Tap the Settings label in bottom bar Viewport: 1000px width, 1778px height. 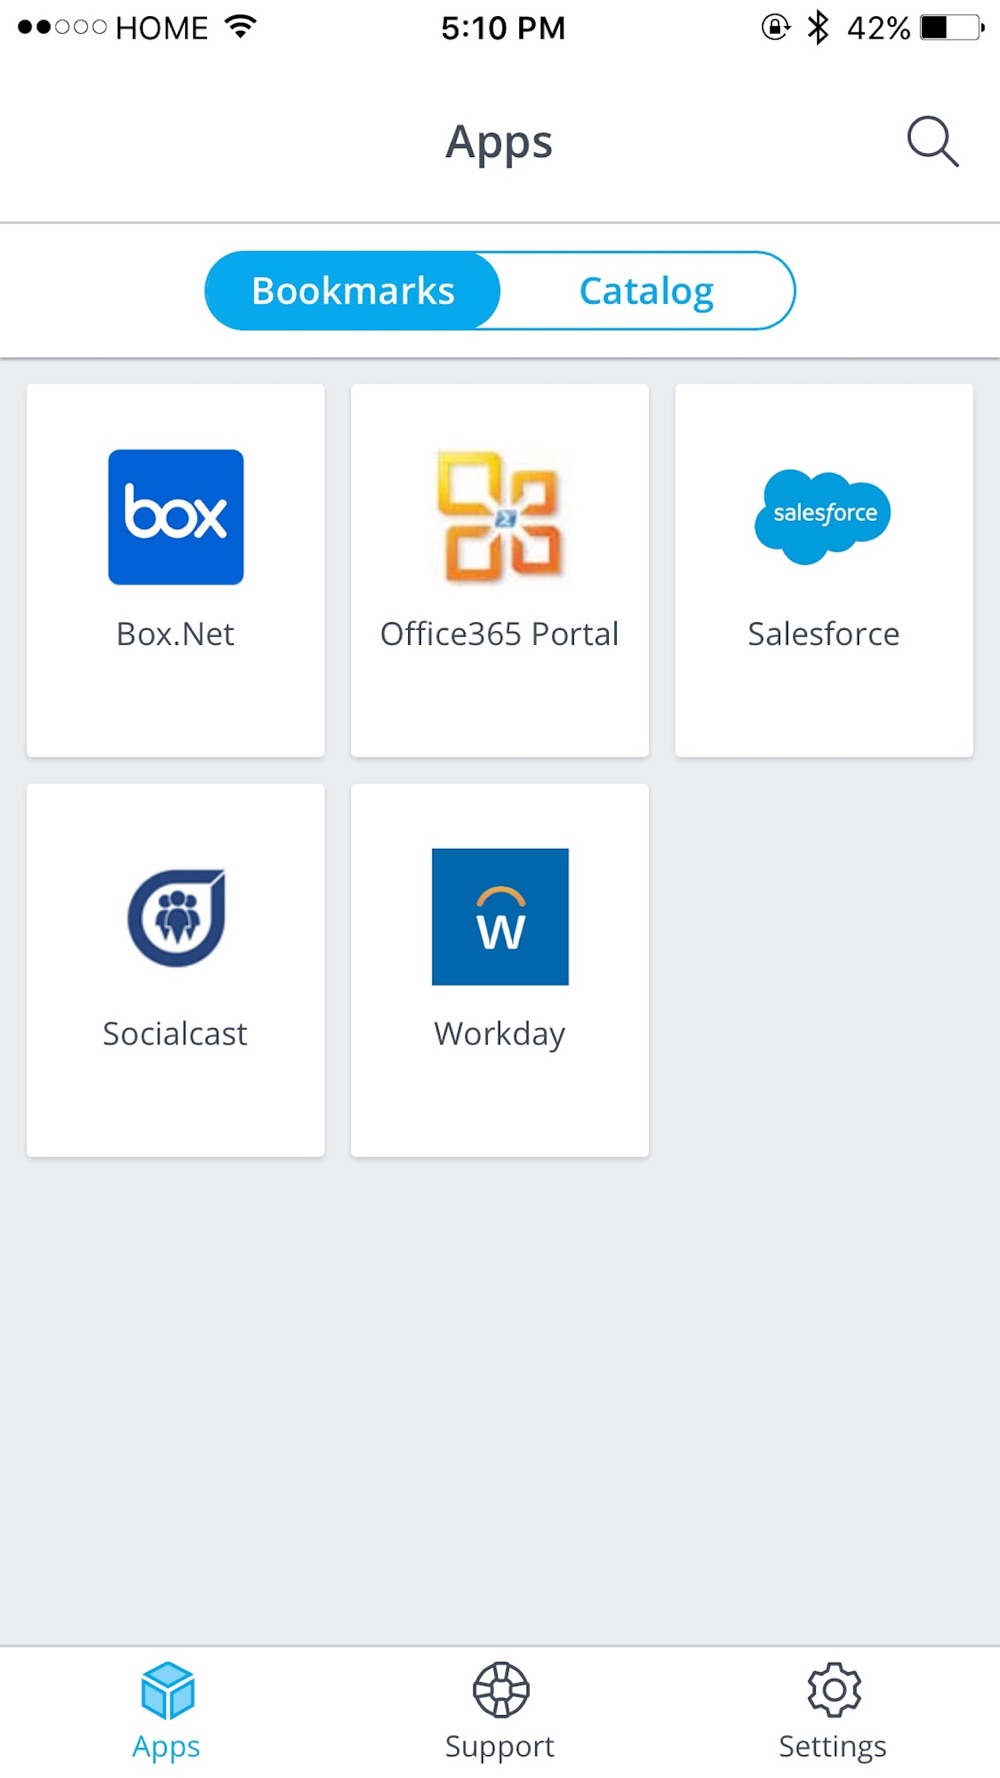(833, 1747)
